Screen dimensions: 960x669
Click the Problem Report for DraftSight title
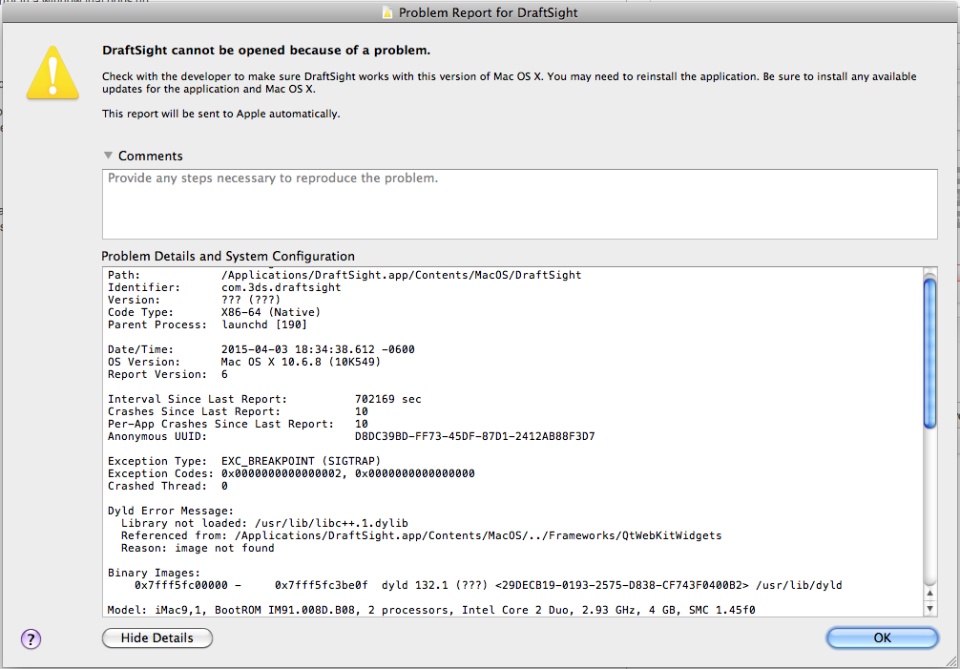coord(488,13)
